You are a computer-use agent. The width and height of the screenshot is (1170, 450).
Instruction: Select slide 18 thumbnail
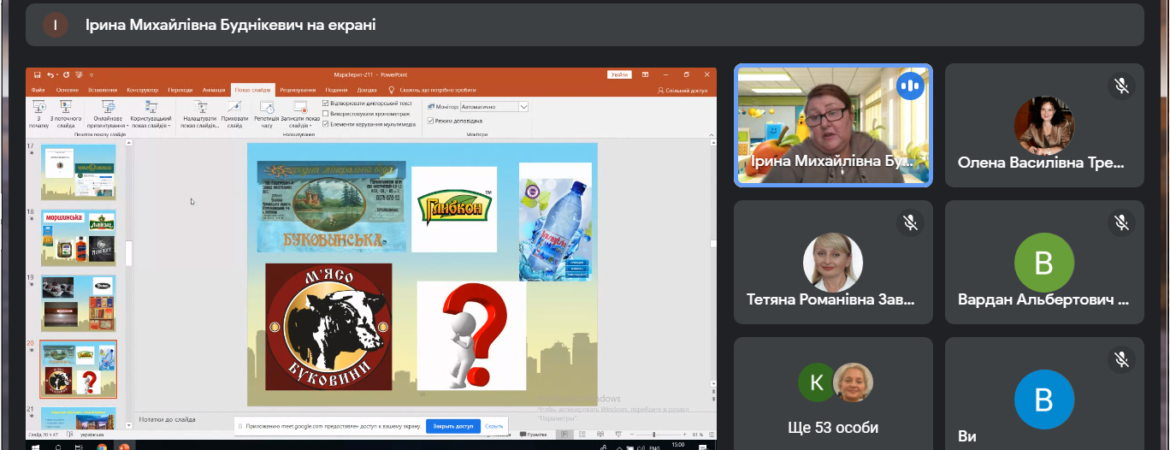point(78,237)
